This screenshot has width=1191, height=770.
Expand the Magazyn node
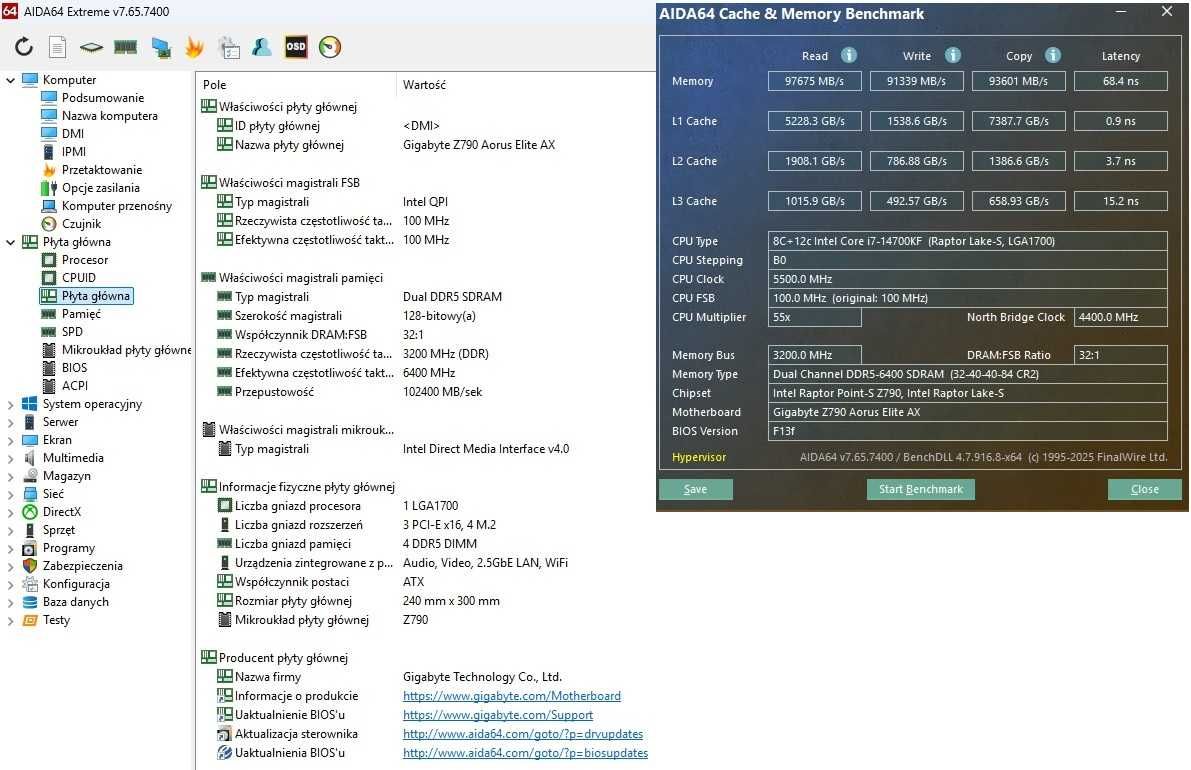point(11,476)
